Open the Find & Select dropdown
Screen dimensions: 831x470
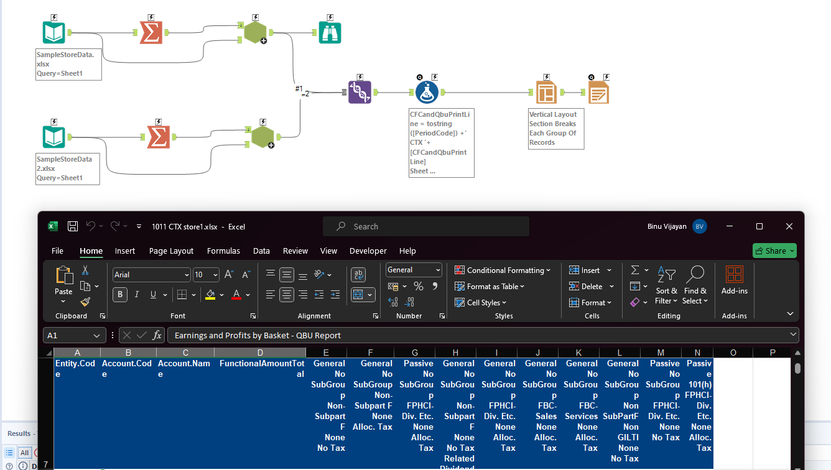pos(695,286)
